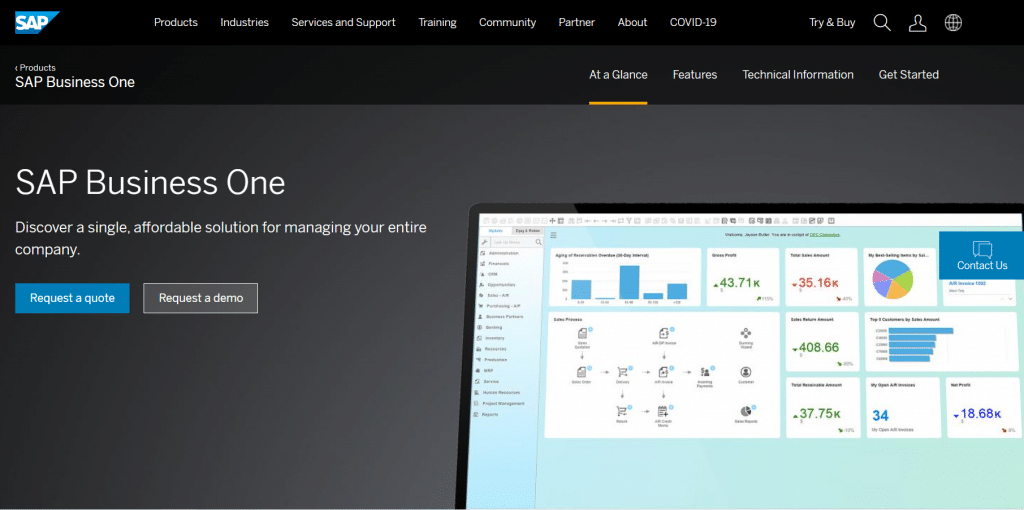Click the Customer process icon
This screenshot has height=510, width=1024.
(x=746, y=372)
